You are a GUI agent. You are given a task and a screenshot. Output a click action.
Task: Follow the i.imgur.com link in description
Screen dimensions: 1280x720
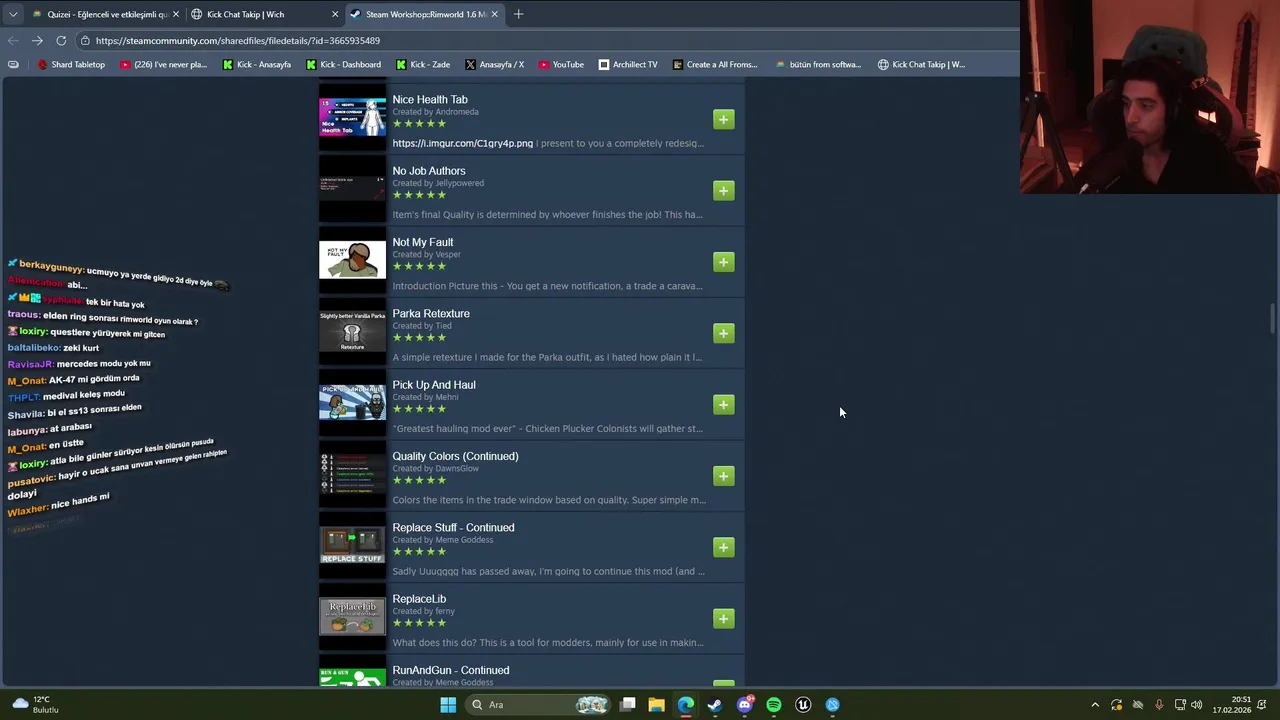462,143
